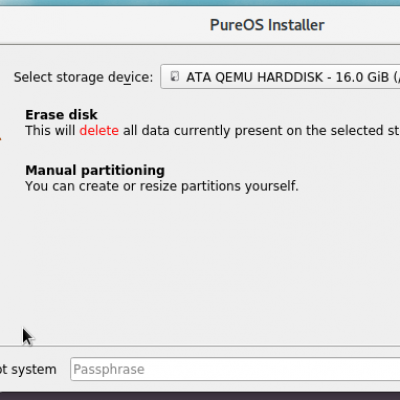This screenshot has width=400, height=400.
Task: Open the storage device dropdown
Action: [280, 77]
